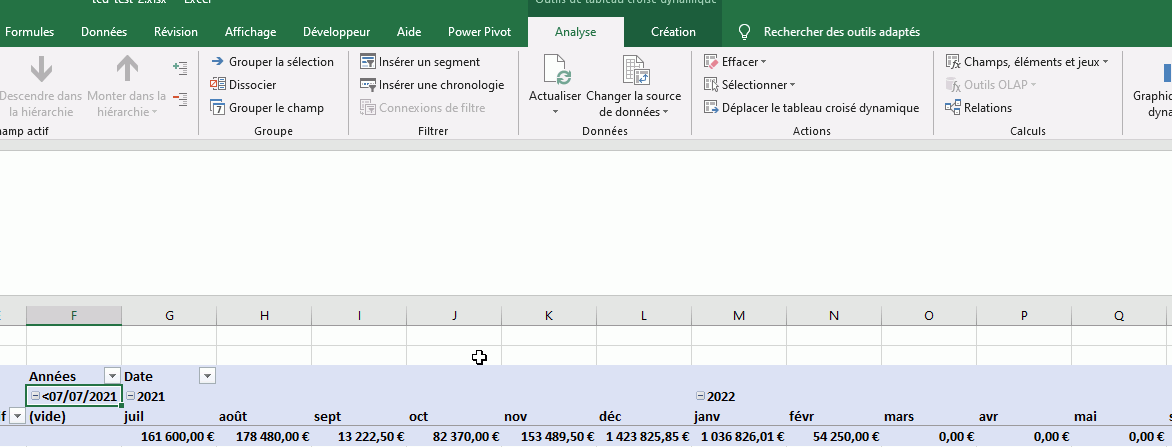The height and width of the screenshot is (447, 1172).
Task: Click the Grouper la sélection icon
Action: pos(217,62)
